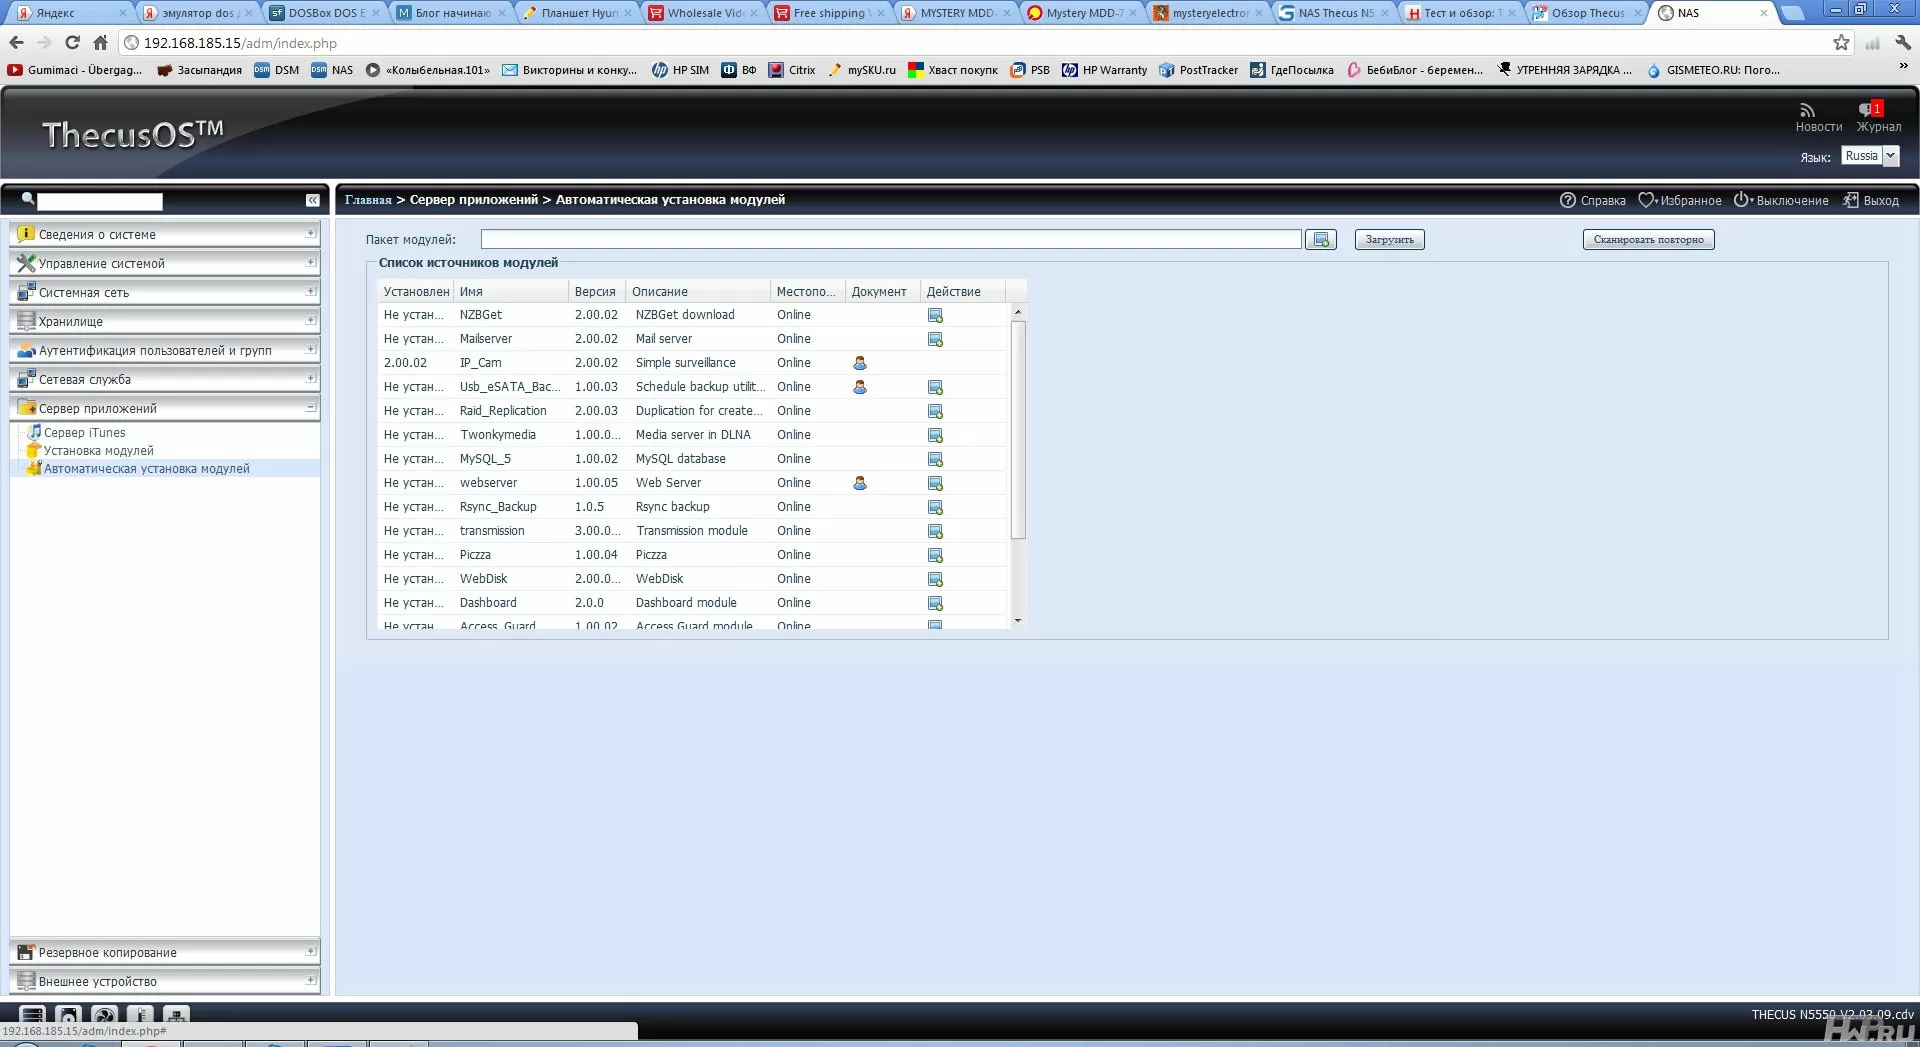Switch to the NAS Thecus N5 tab
1920x1047 pixels.
(x=1336, y=13)
